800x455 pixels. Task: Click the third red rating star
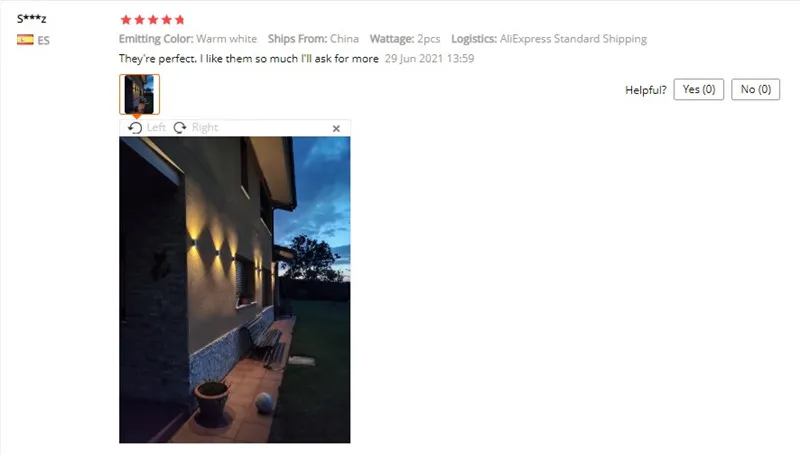(x=153, y=20)
